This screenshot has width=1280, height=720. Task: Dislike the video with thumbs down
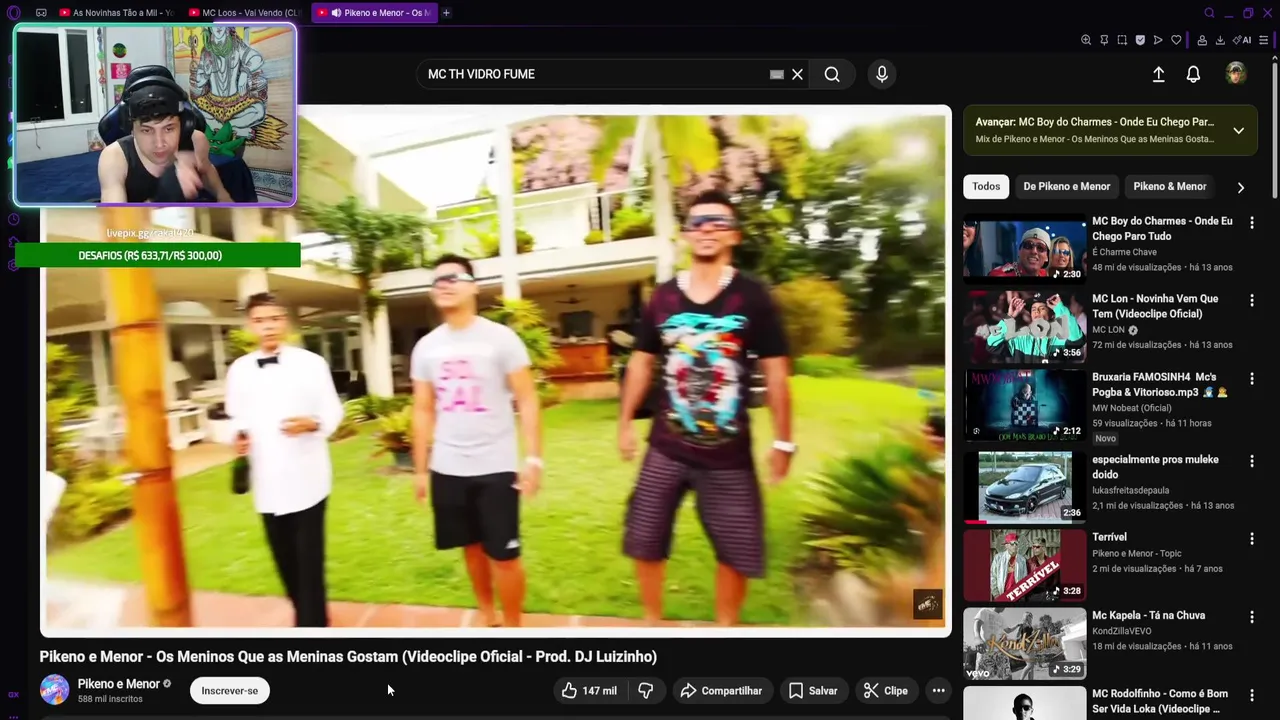click(x=646, y=691)
